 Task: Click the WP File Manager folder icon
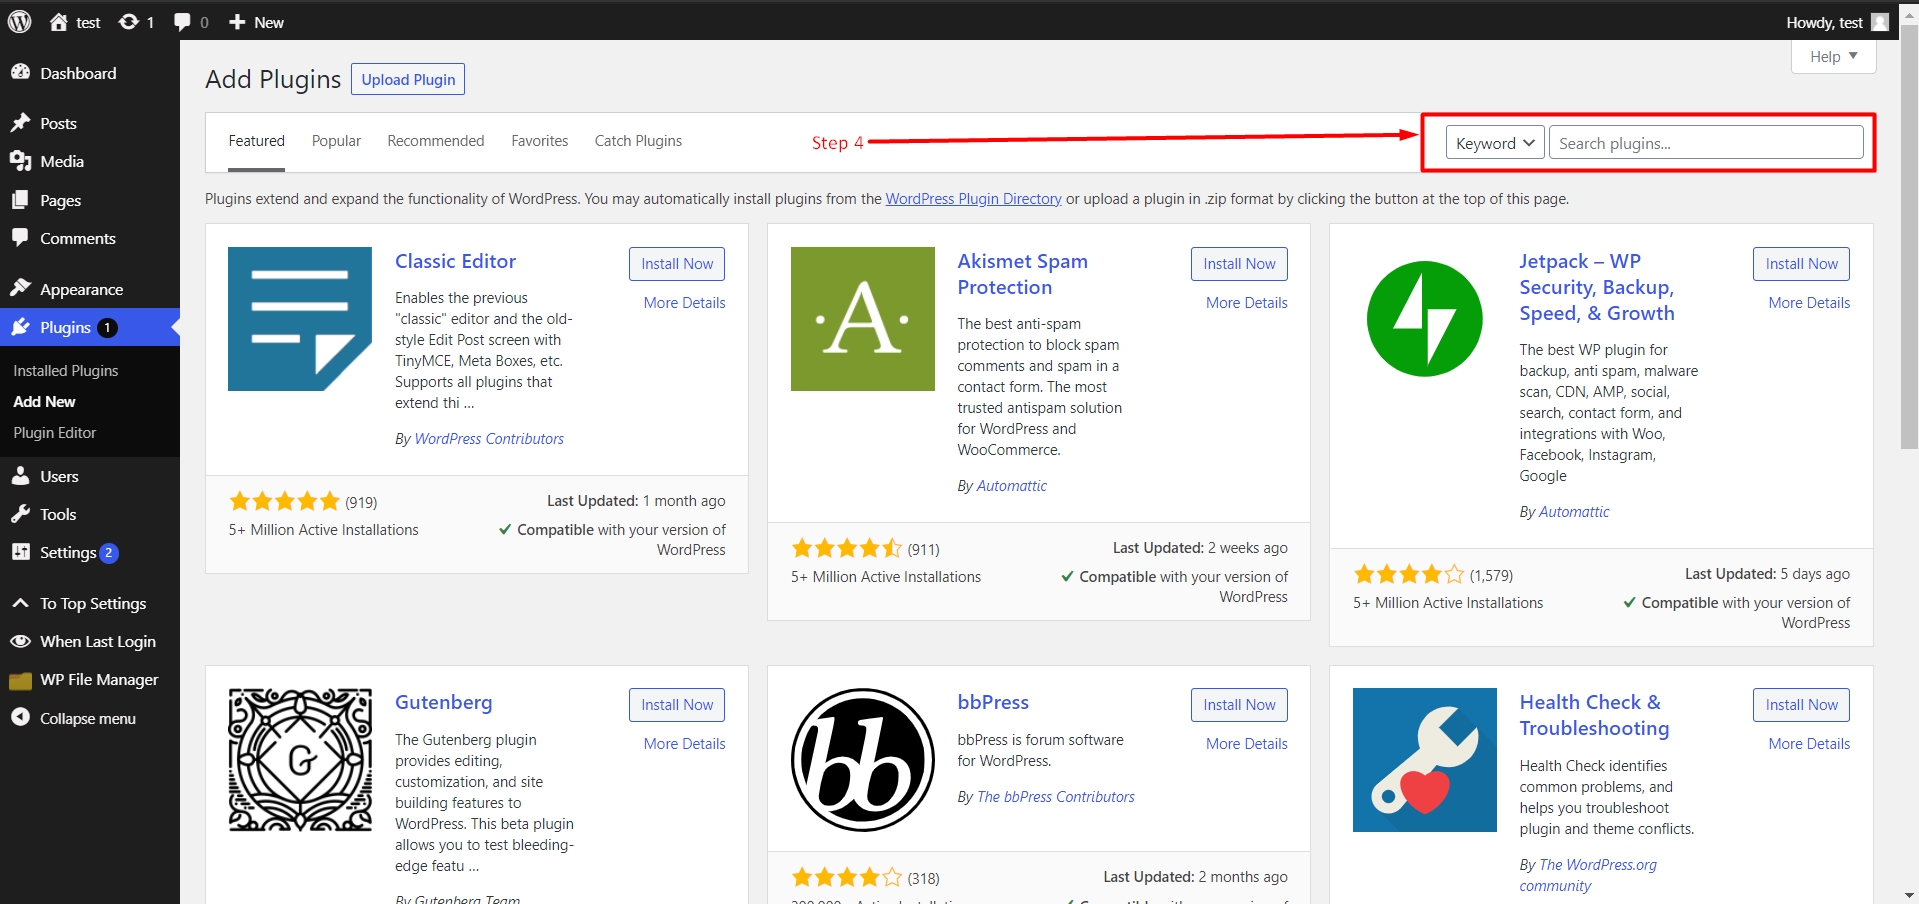point(20,681)
